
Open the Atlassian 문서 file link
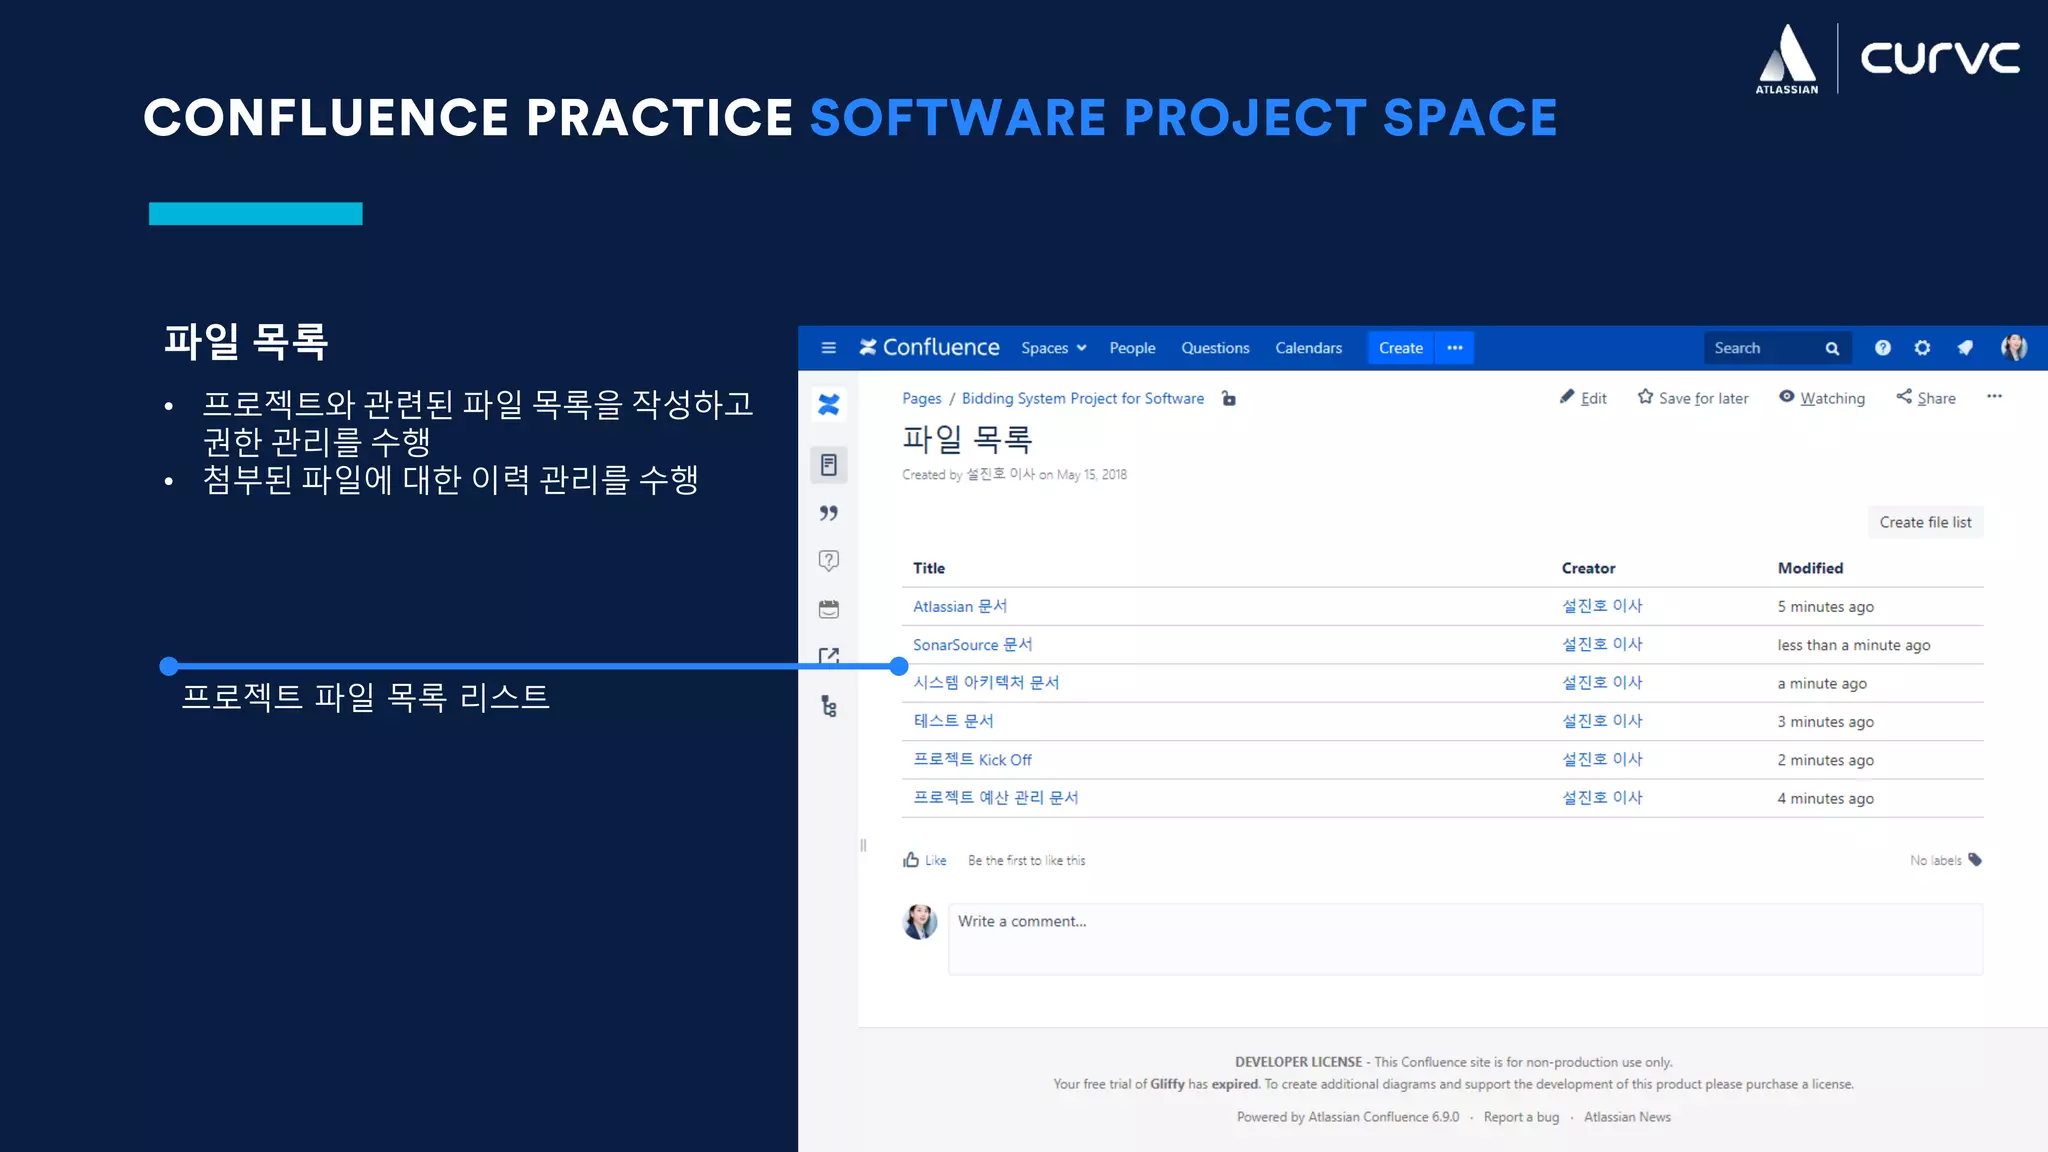click(x=960, y=607)
